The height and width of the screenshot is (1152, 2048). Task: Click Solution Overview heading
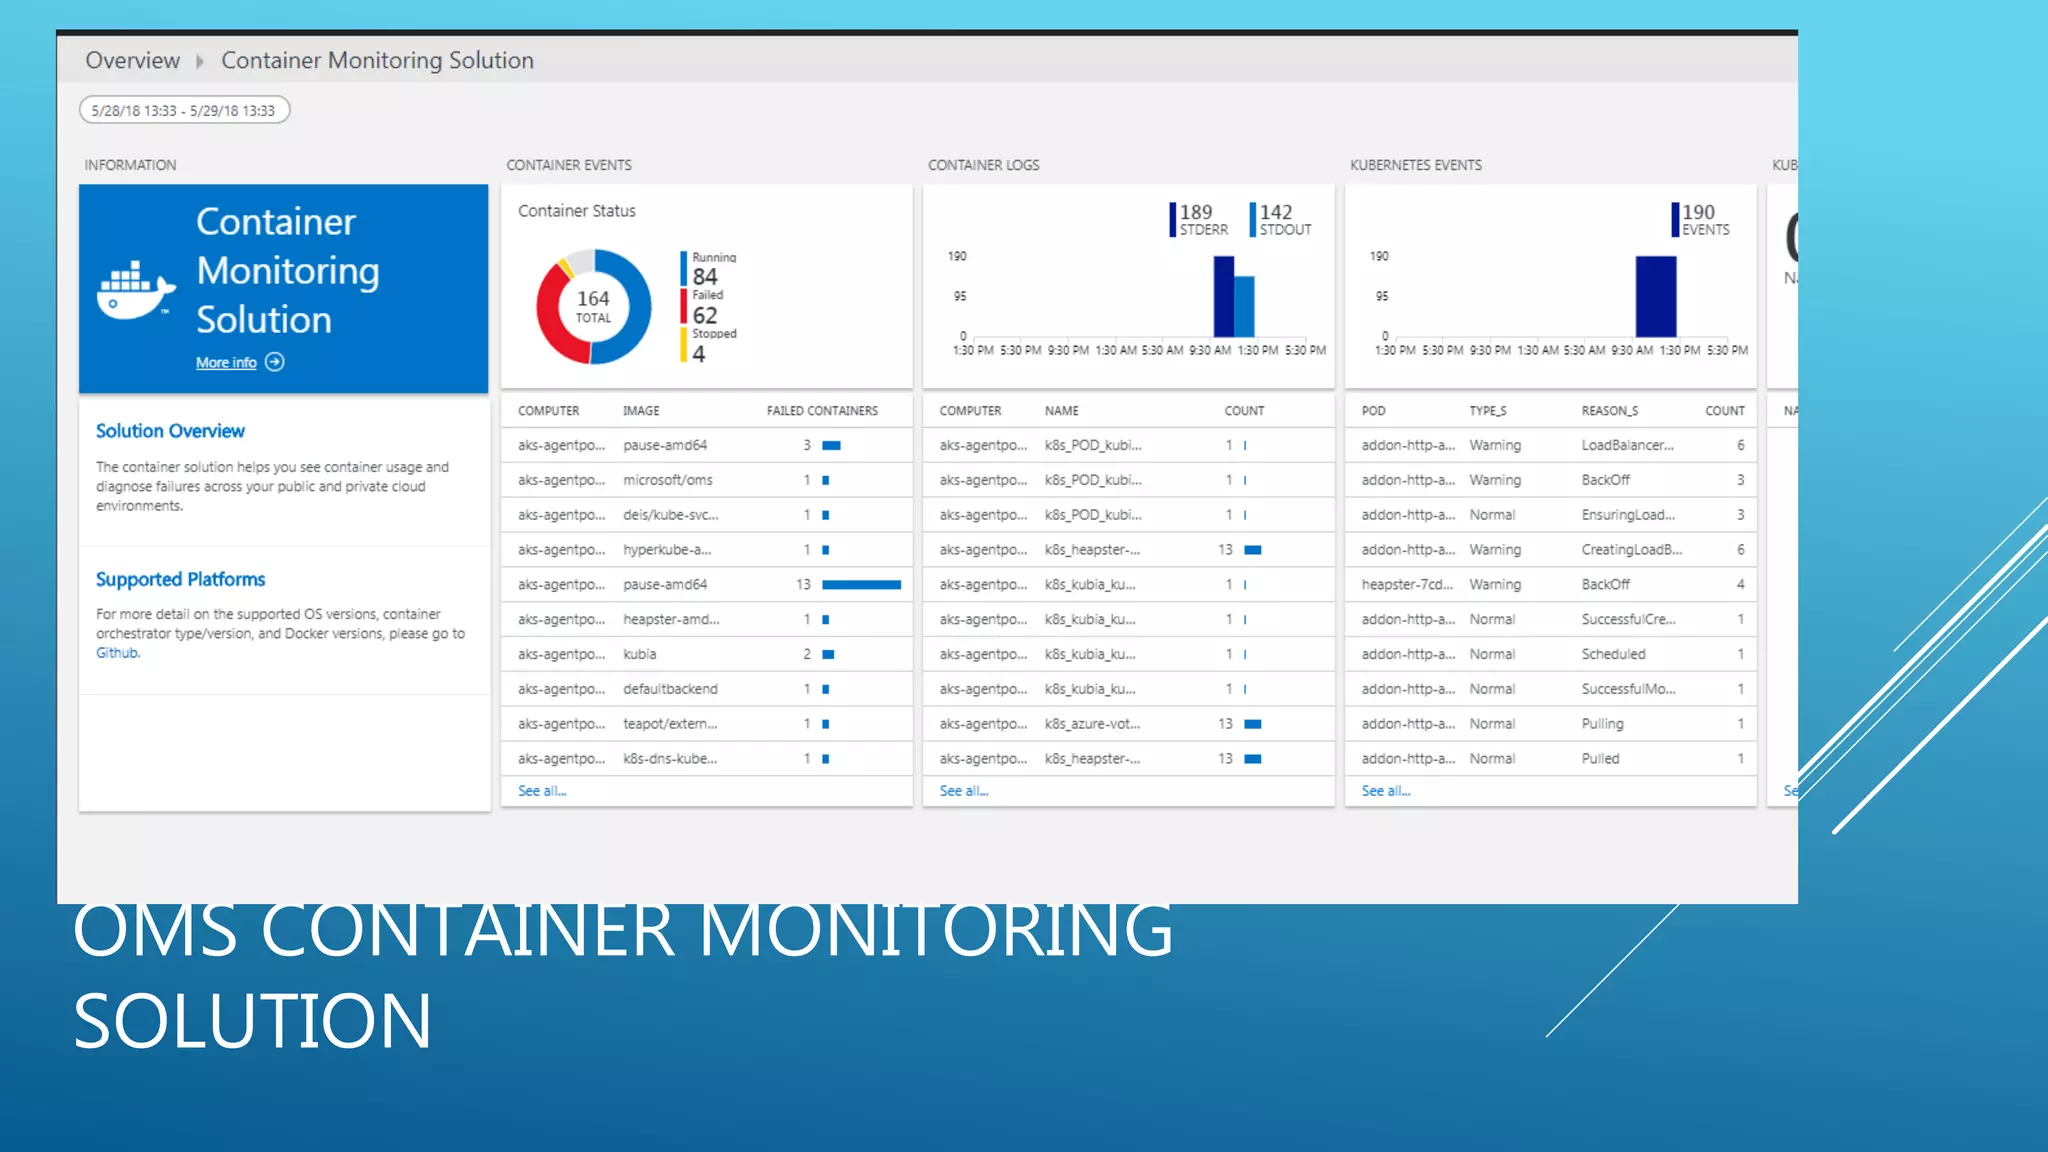[170, 431]
